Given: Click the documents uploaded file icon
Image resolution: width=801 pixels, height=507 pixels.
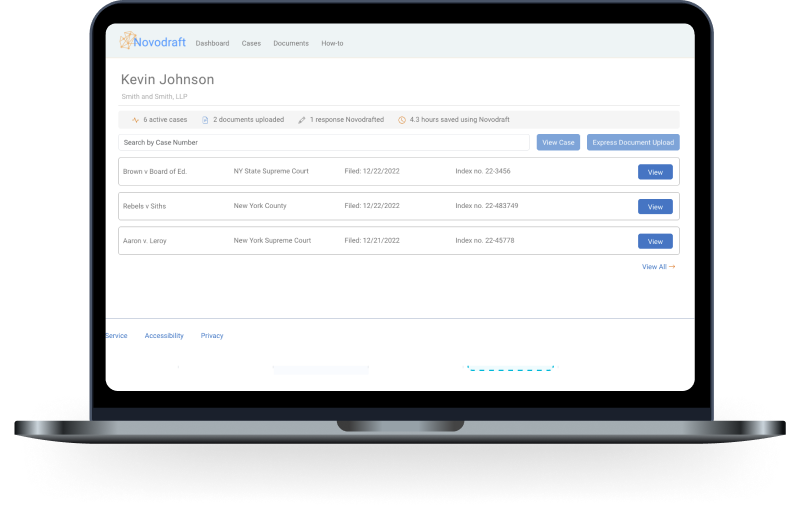Looking at the screenshot, I should [x=205, y=120].
